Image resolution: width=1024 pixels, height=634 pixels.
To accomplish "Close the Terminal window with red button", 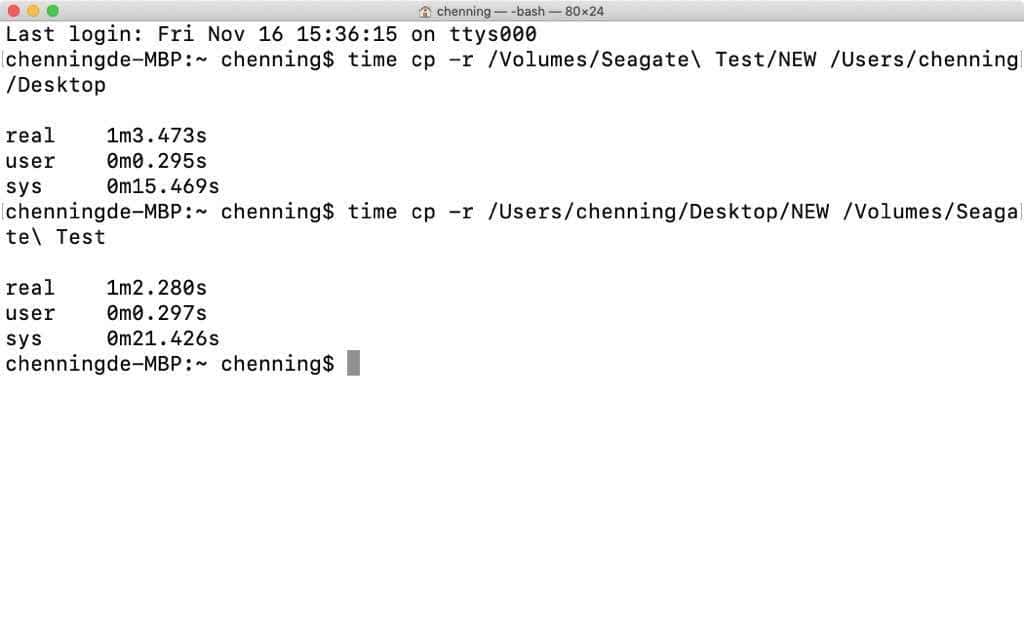I will click(x=13, y=11).
